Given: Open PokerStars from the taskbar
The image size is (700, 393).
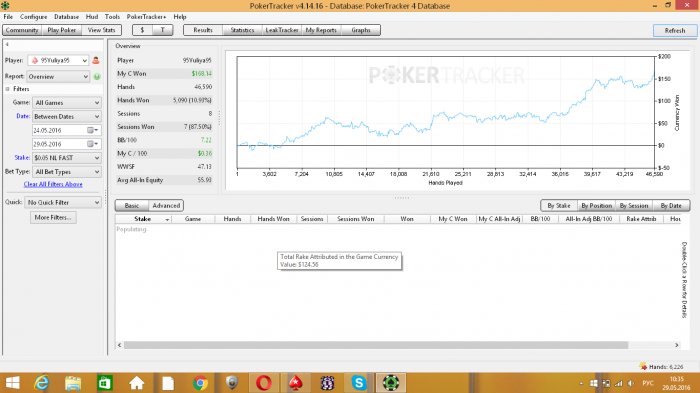Looking at the screenshot, I should (x=295, y=383).
